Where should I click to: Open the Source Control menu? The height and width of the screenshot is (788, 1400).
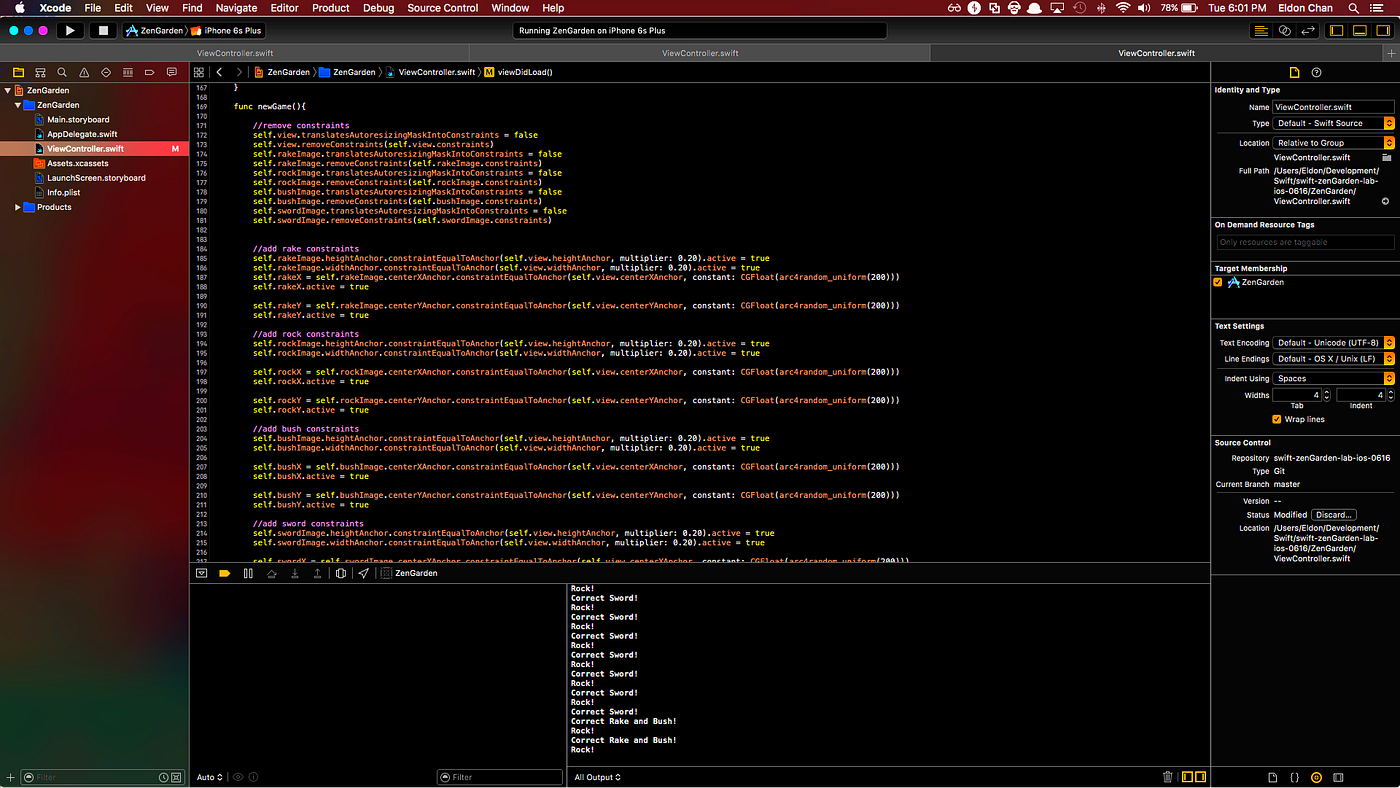(442, 8)
